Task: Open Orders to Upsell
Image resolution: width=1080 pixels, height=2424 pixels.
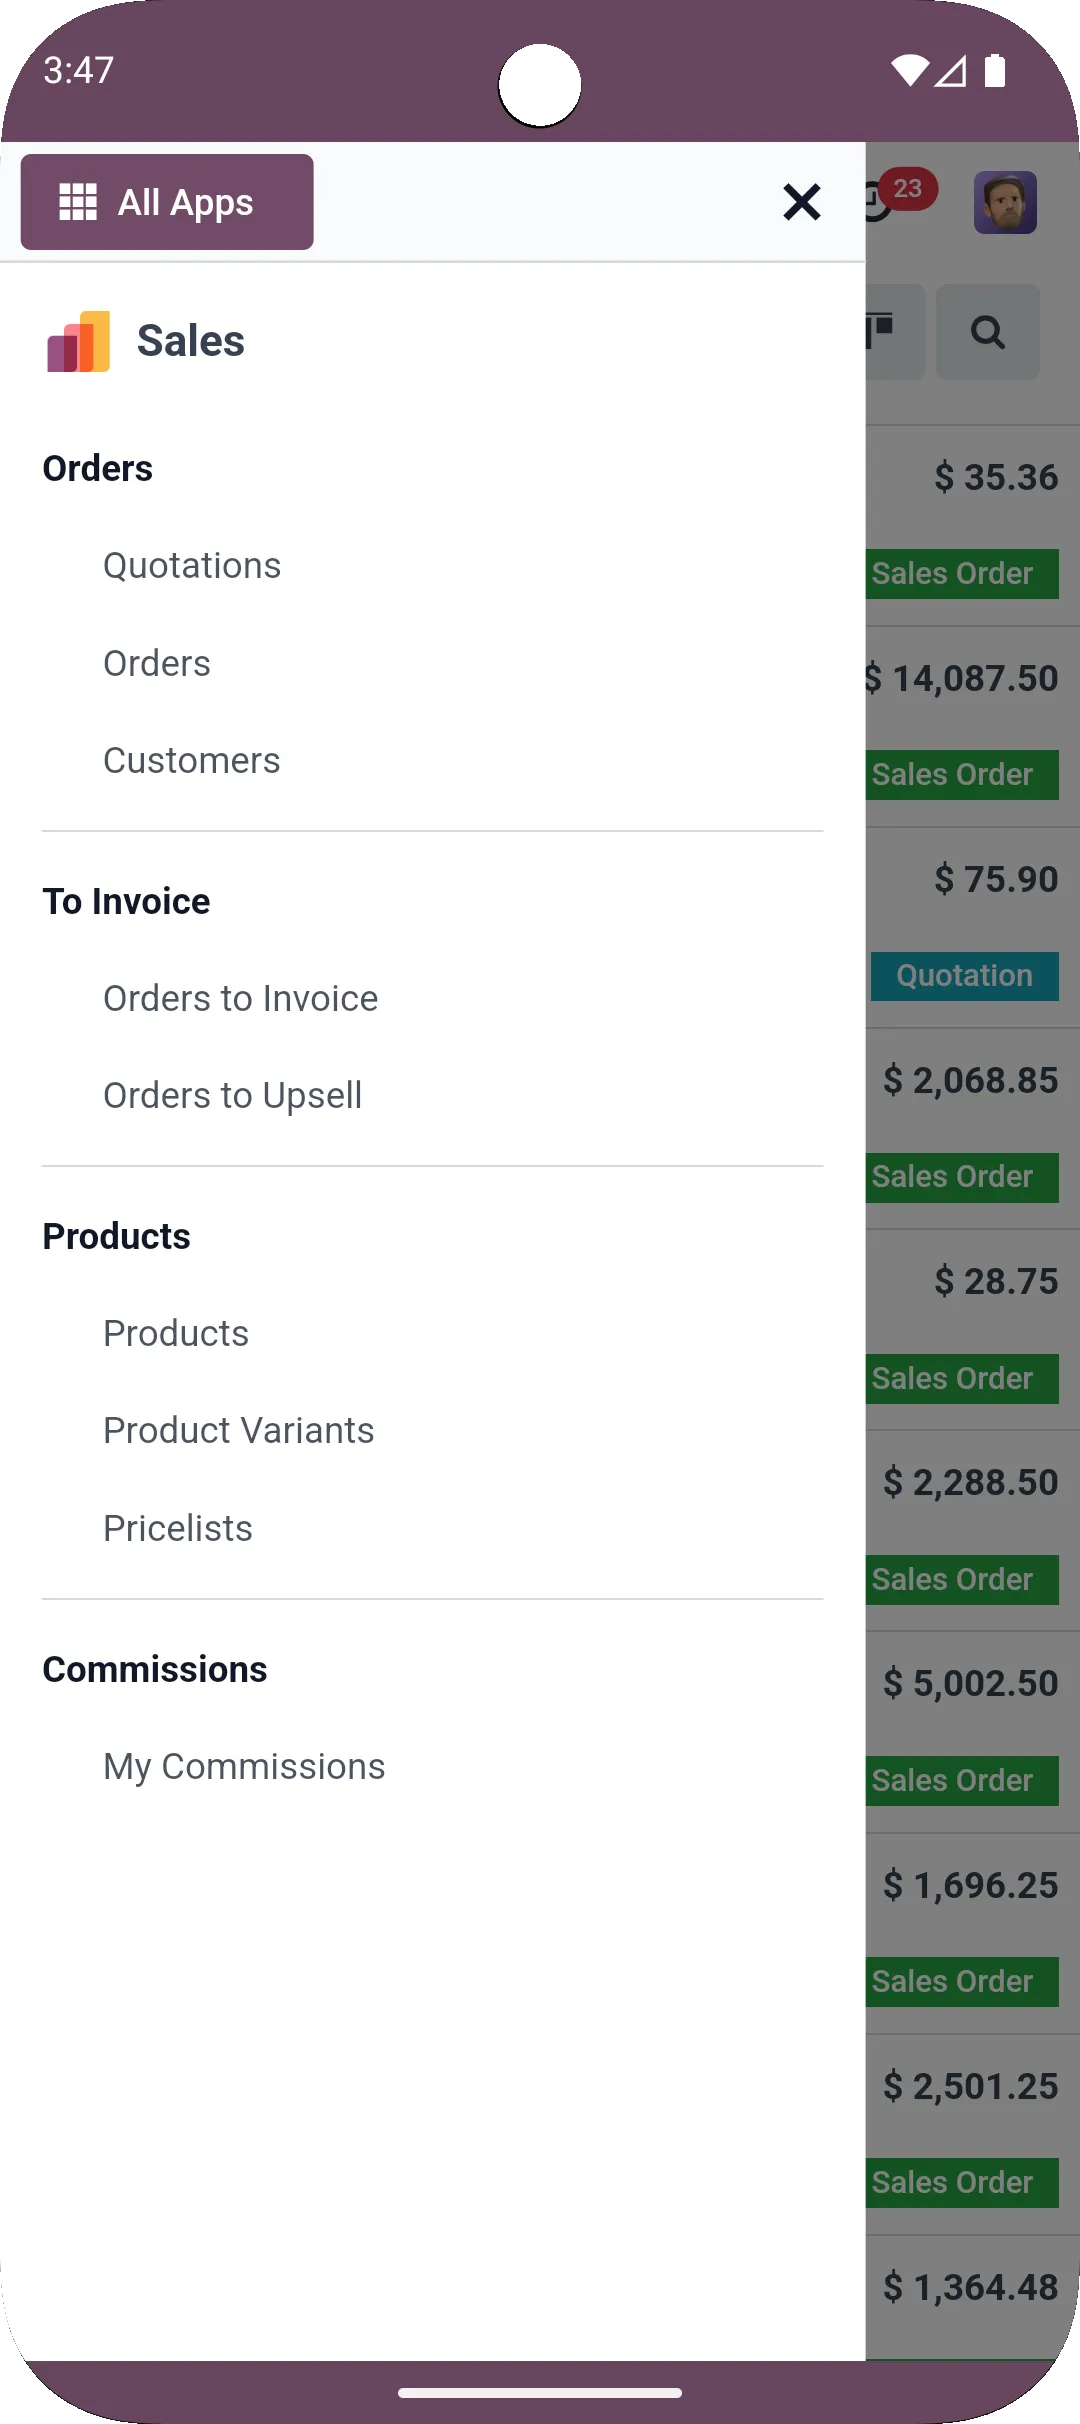Action: click(x=233, y=1095)
